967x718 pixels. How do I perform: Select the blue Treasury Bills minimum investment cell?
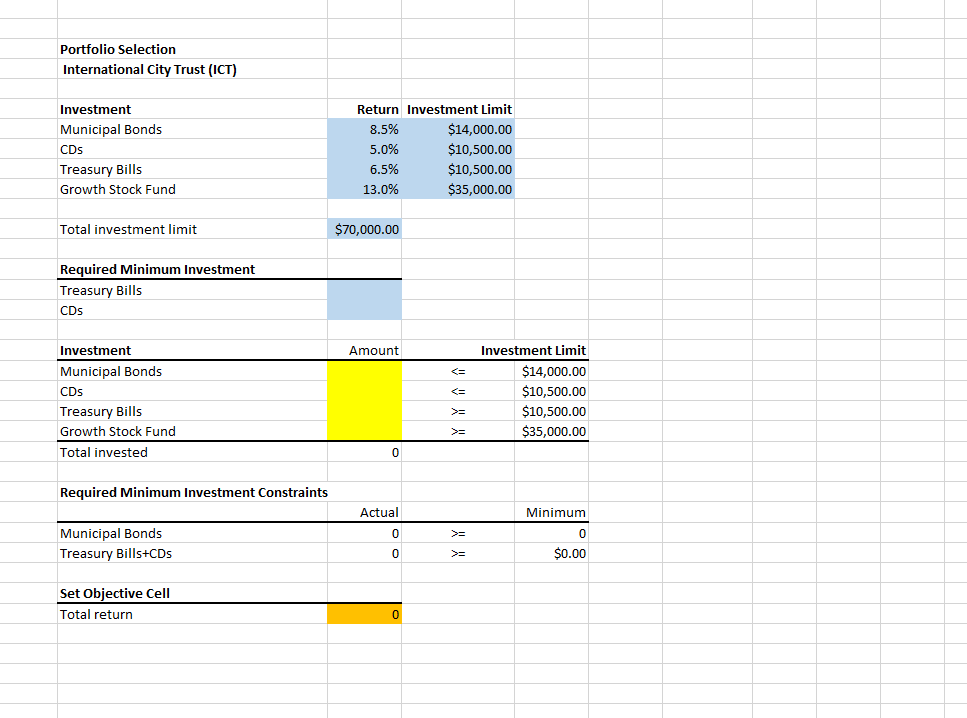(364, 290)
